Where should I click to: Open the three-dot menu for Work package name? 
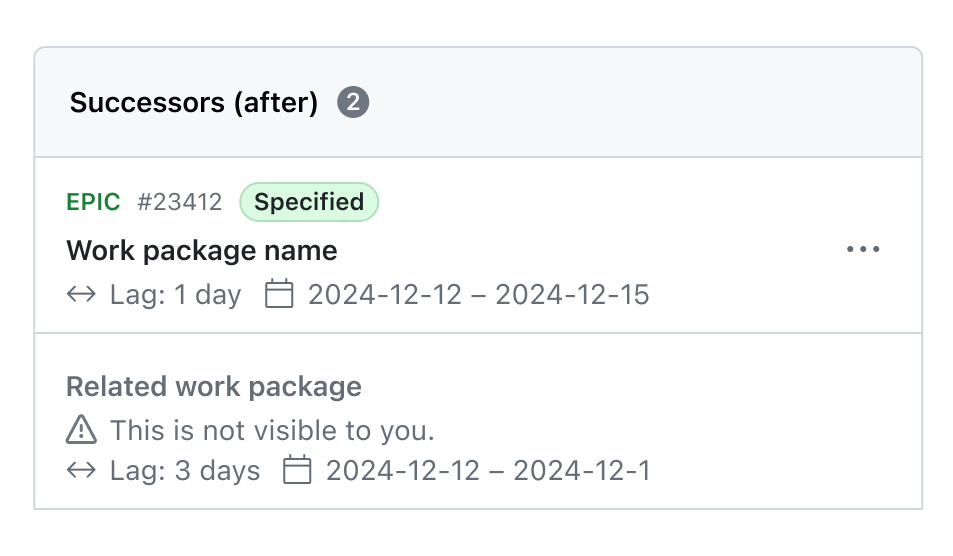(862, 250)
